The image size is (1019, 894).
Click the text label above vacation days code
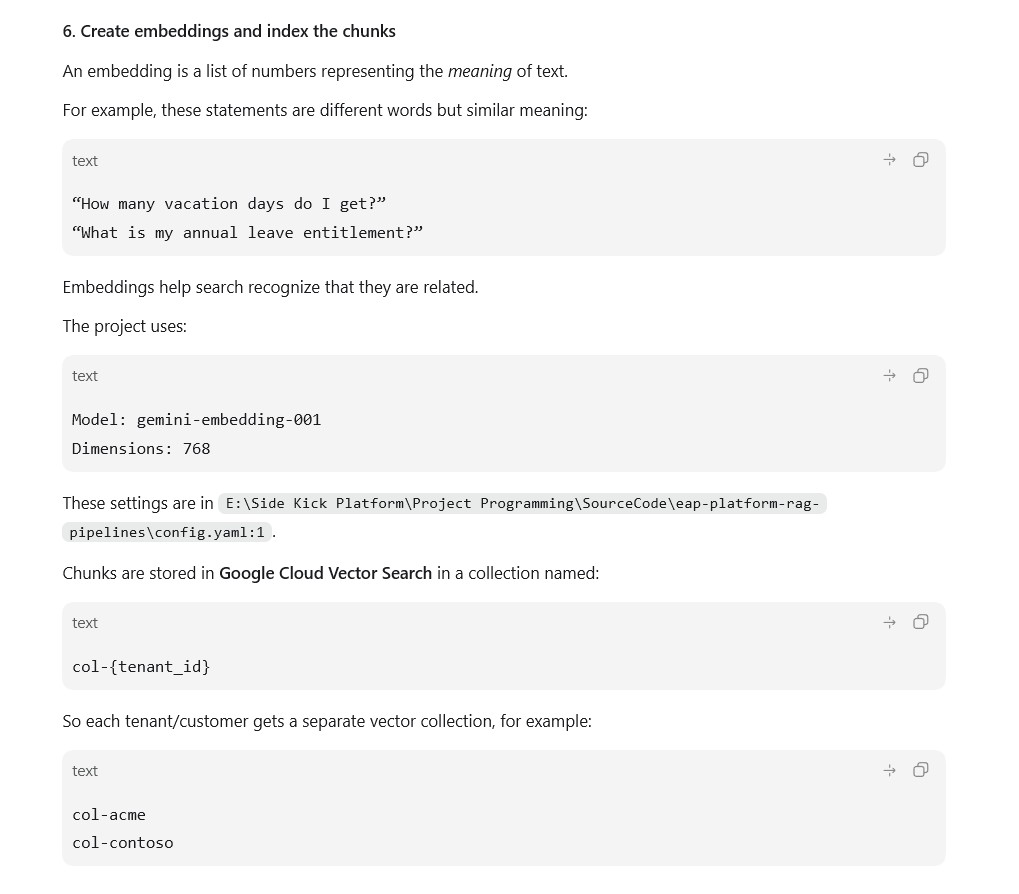pyautogui.click(x=84, y=160)
